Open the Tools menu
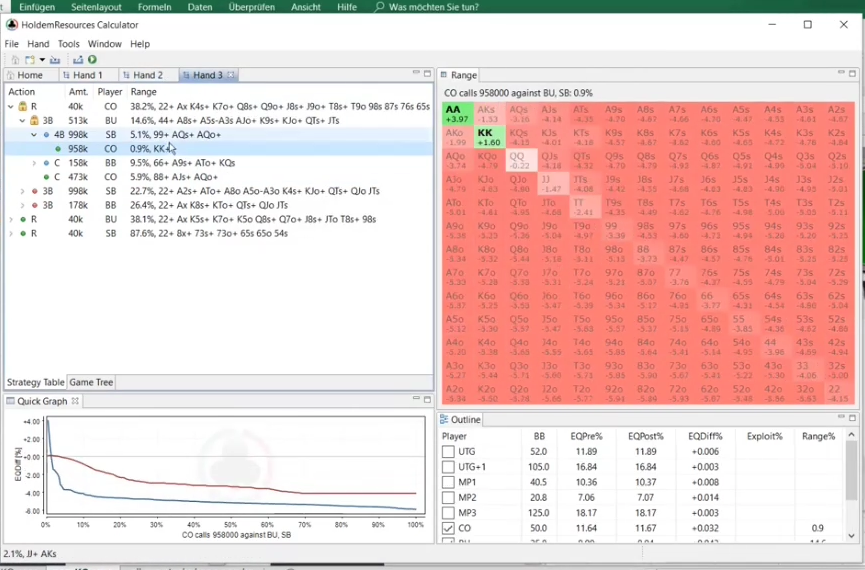Viewport: 865px width, 570px height. pos(68,44)
